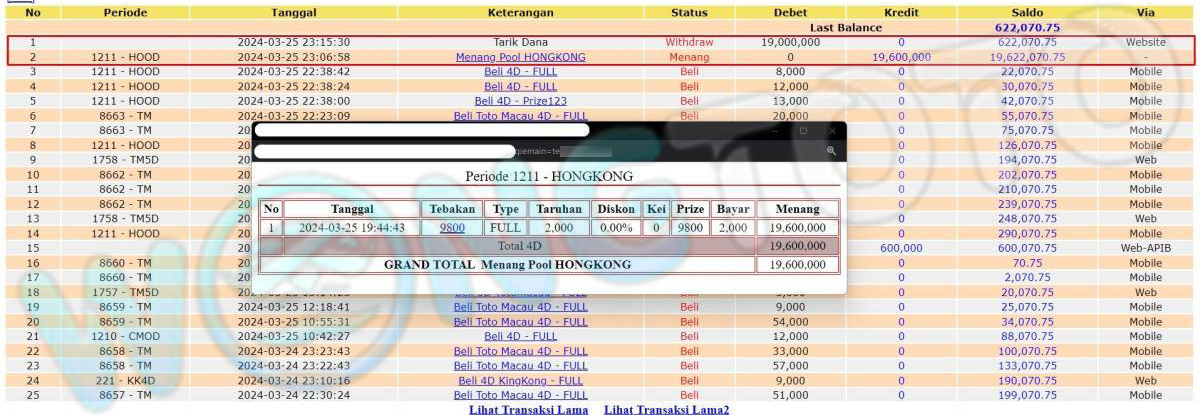The height and width of the screenshot is (415, 1200).
Task: Click the 9800 Tebakan link in popup
Action: click(453, 227)
